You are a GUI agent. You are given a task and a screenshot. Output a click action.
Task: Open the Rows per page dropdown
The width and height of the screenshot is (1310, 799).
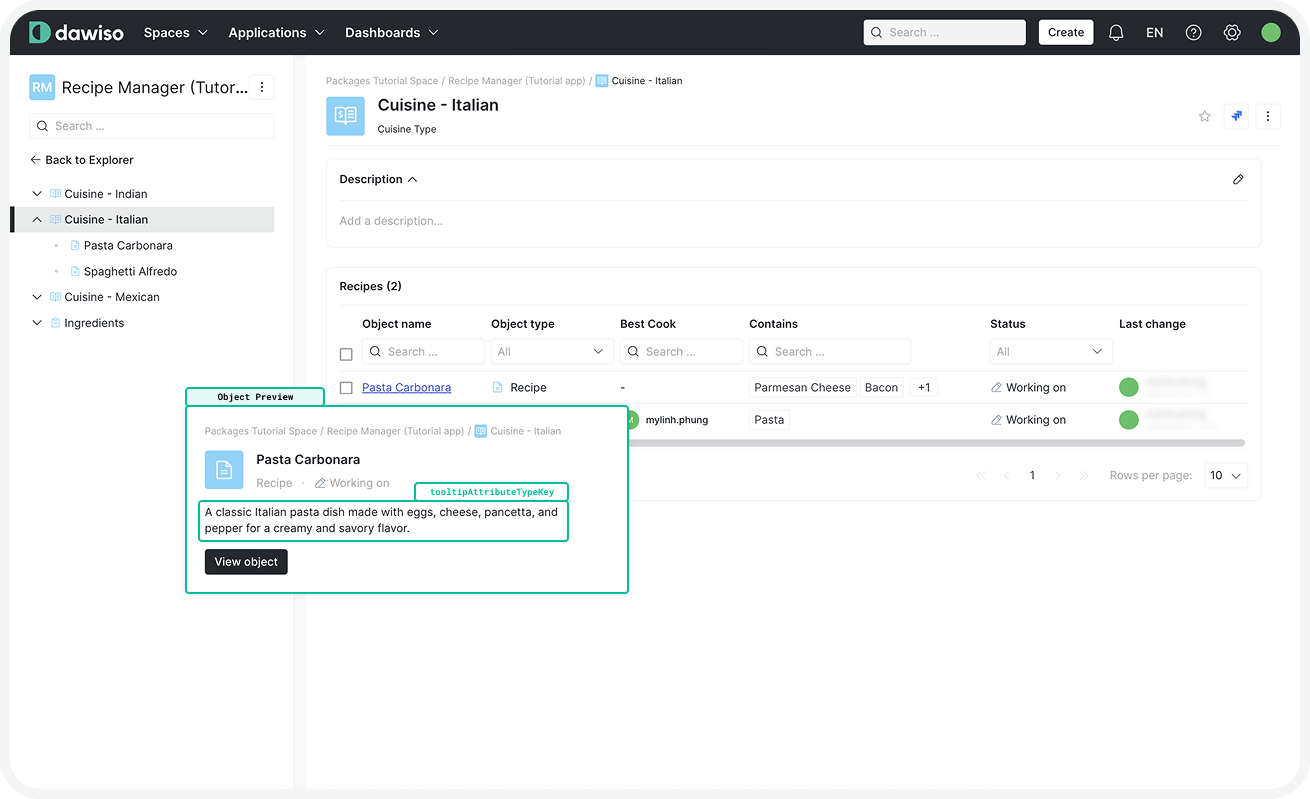(x=1225, y=476)
